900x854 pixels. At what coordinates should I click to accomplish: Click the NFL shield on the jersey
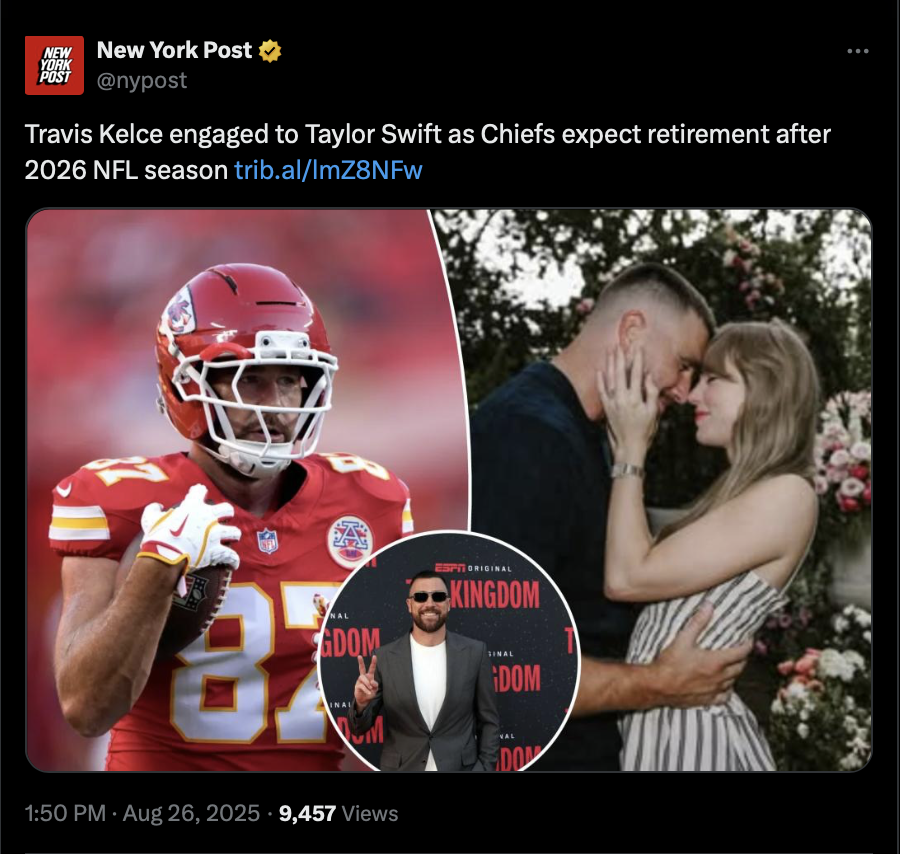(267, 541)
